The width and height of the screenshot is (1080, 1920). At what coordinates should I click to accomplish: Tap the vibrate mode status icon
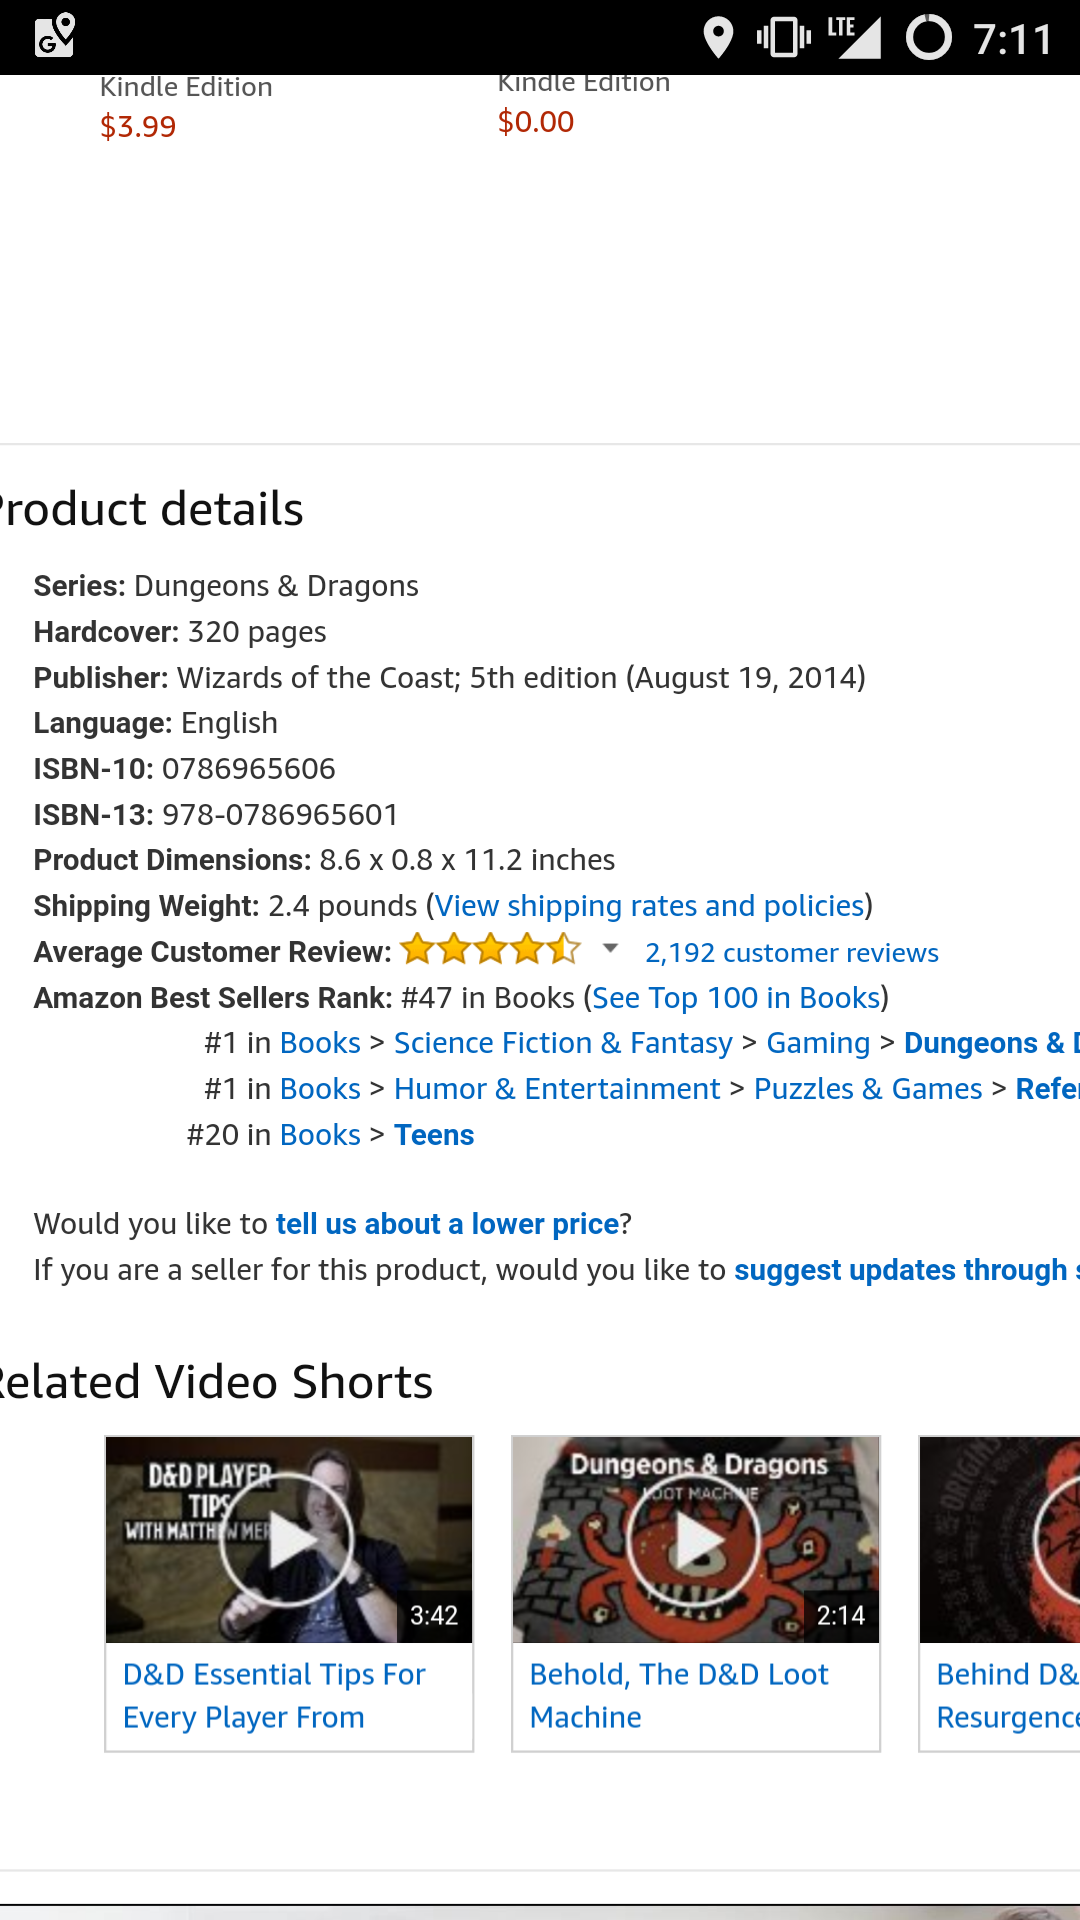pyautogui.click(x=783, y=38)
